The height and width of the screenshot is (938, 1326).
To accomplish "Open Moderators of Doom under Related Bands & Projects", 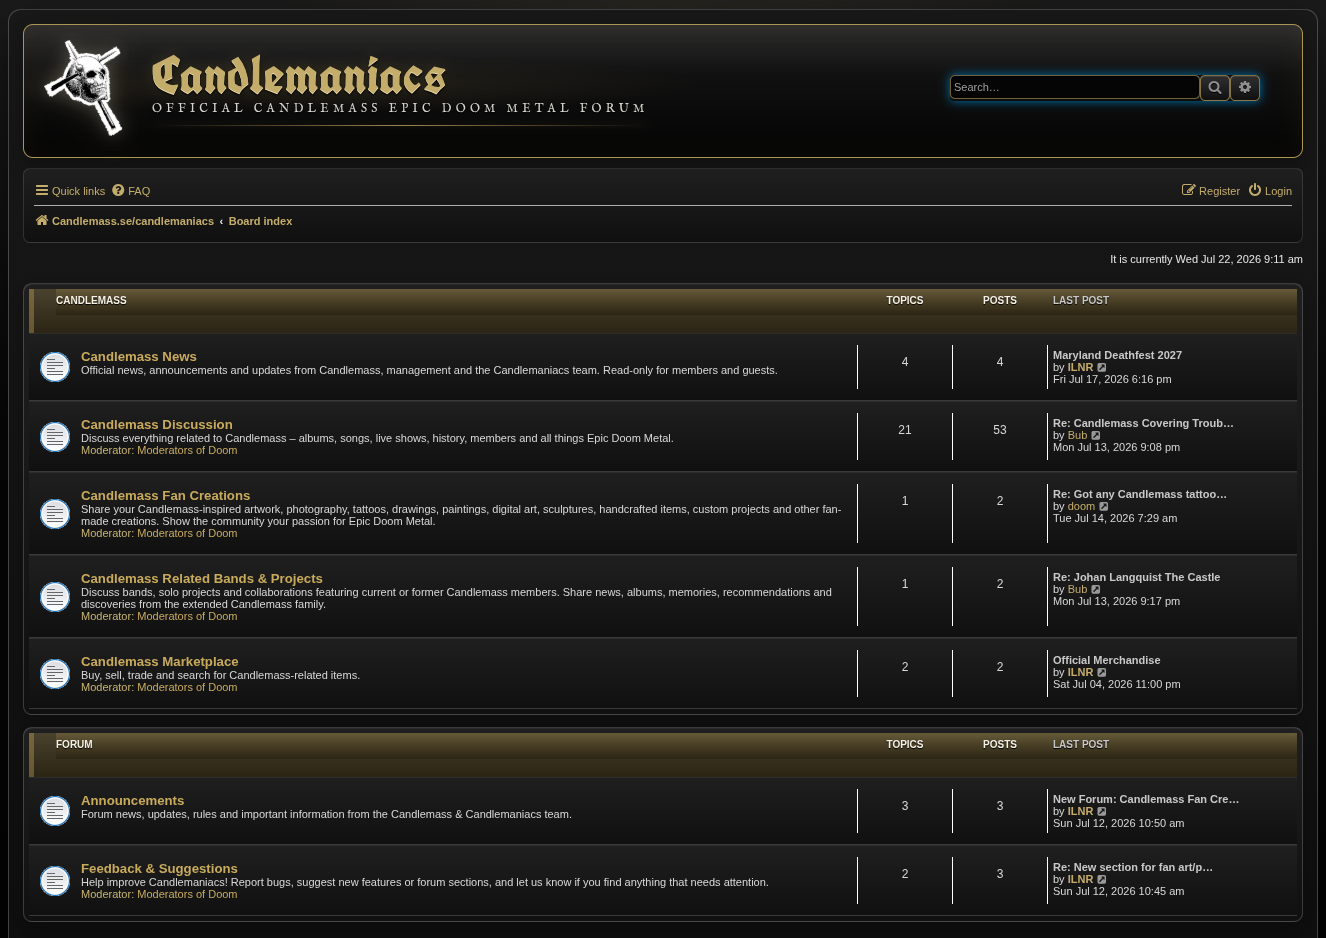I will pos(187,617).
